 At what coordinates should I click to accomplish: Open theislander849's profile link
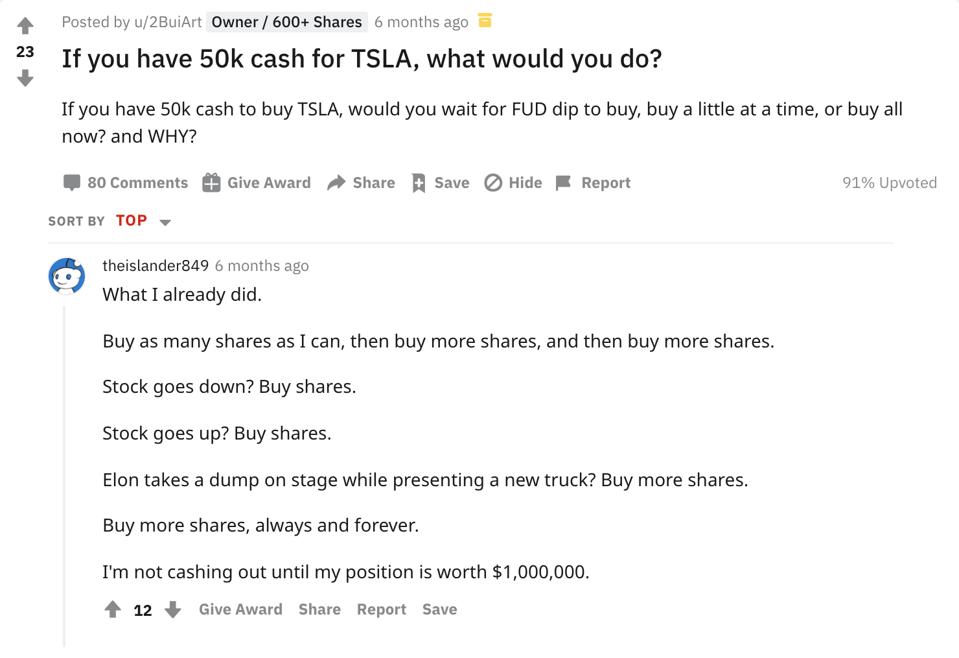155,266
